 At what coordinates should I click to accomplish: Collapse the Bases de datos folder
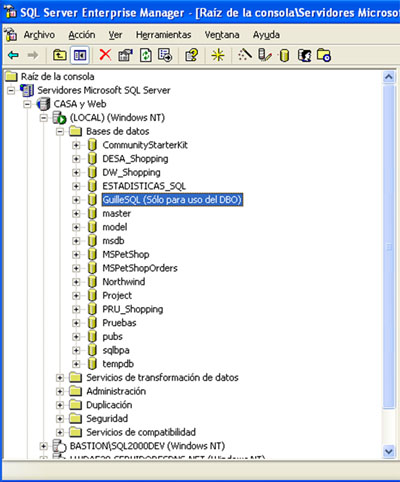click(x=60, y=131)
